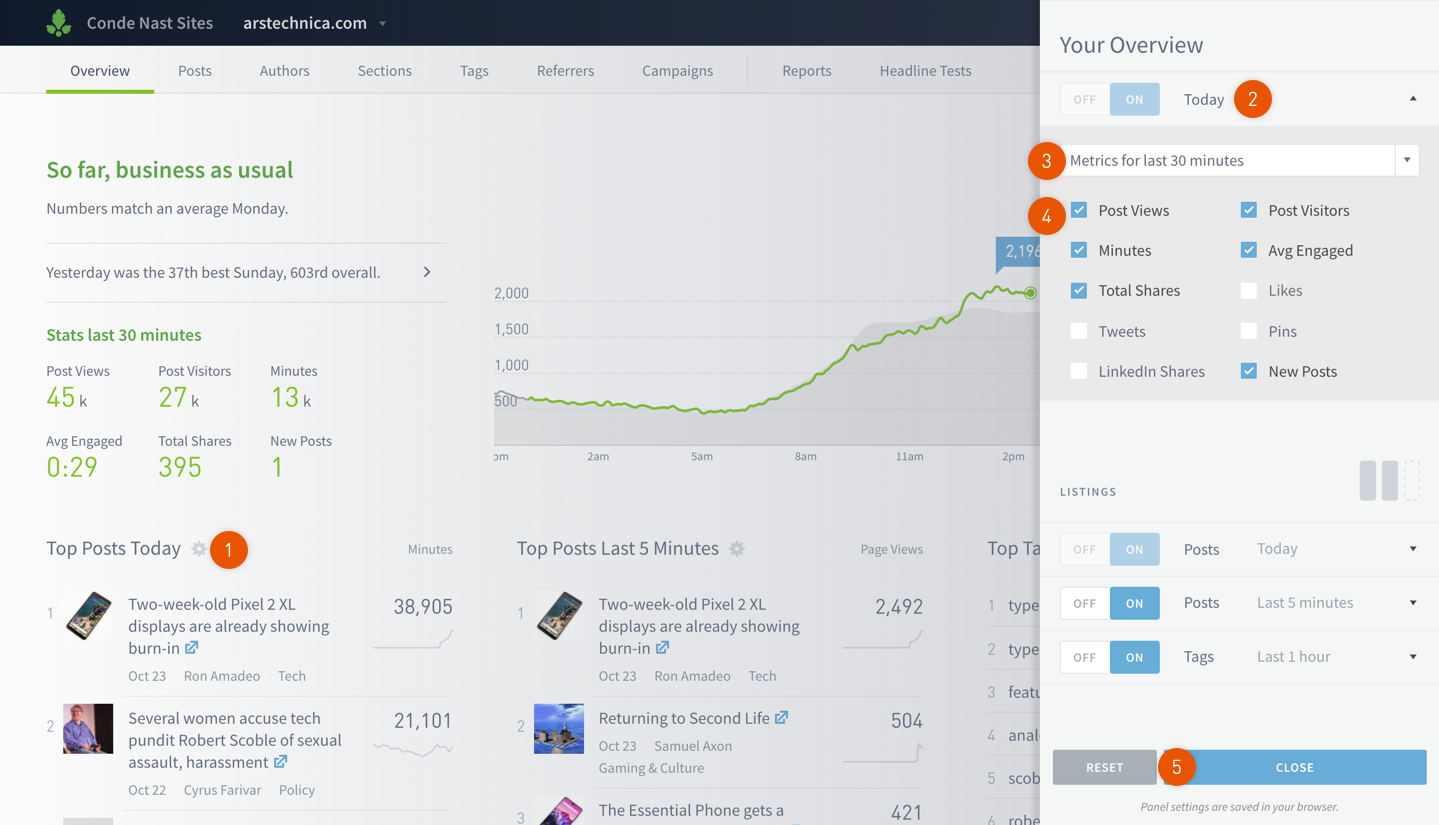Uncheck the Total Shares checkbox

point(1079,290)
